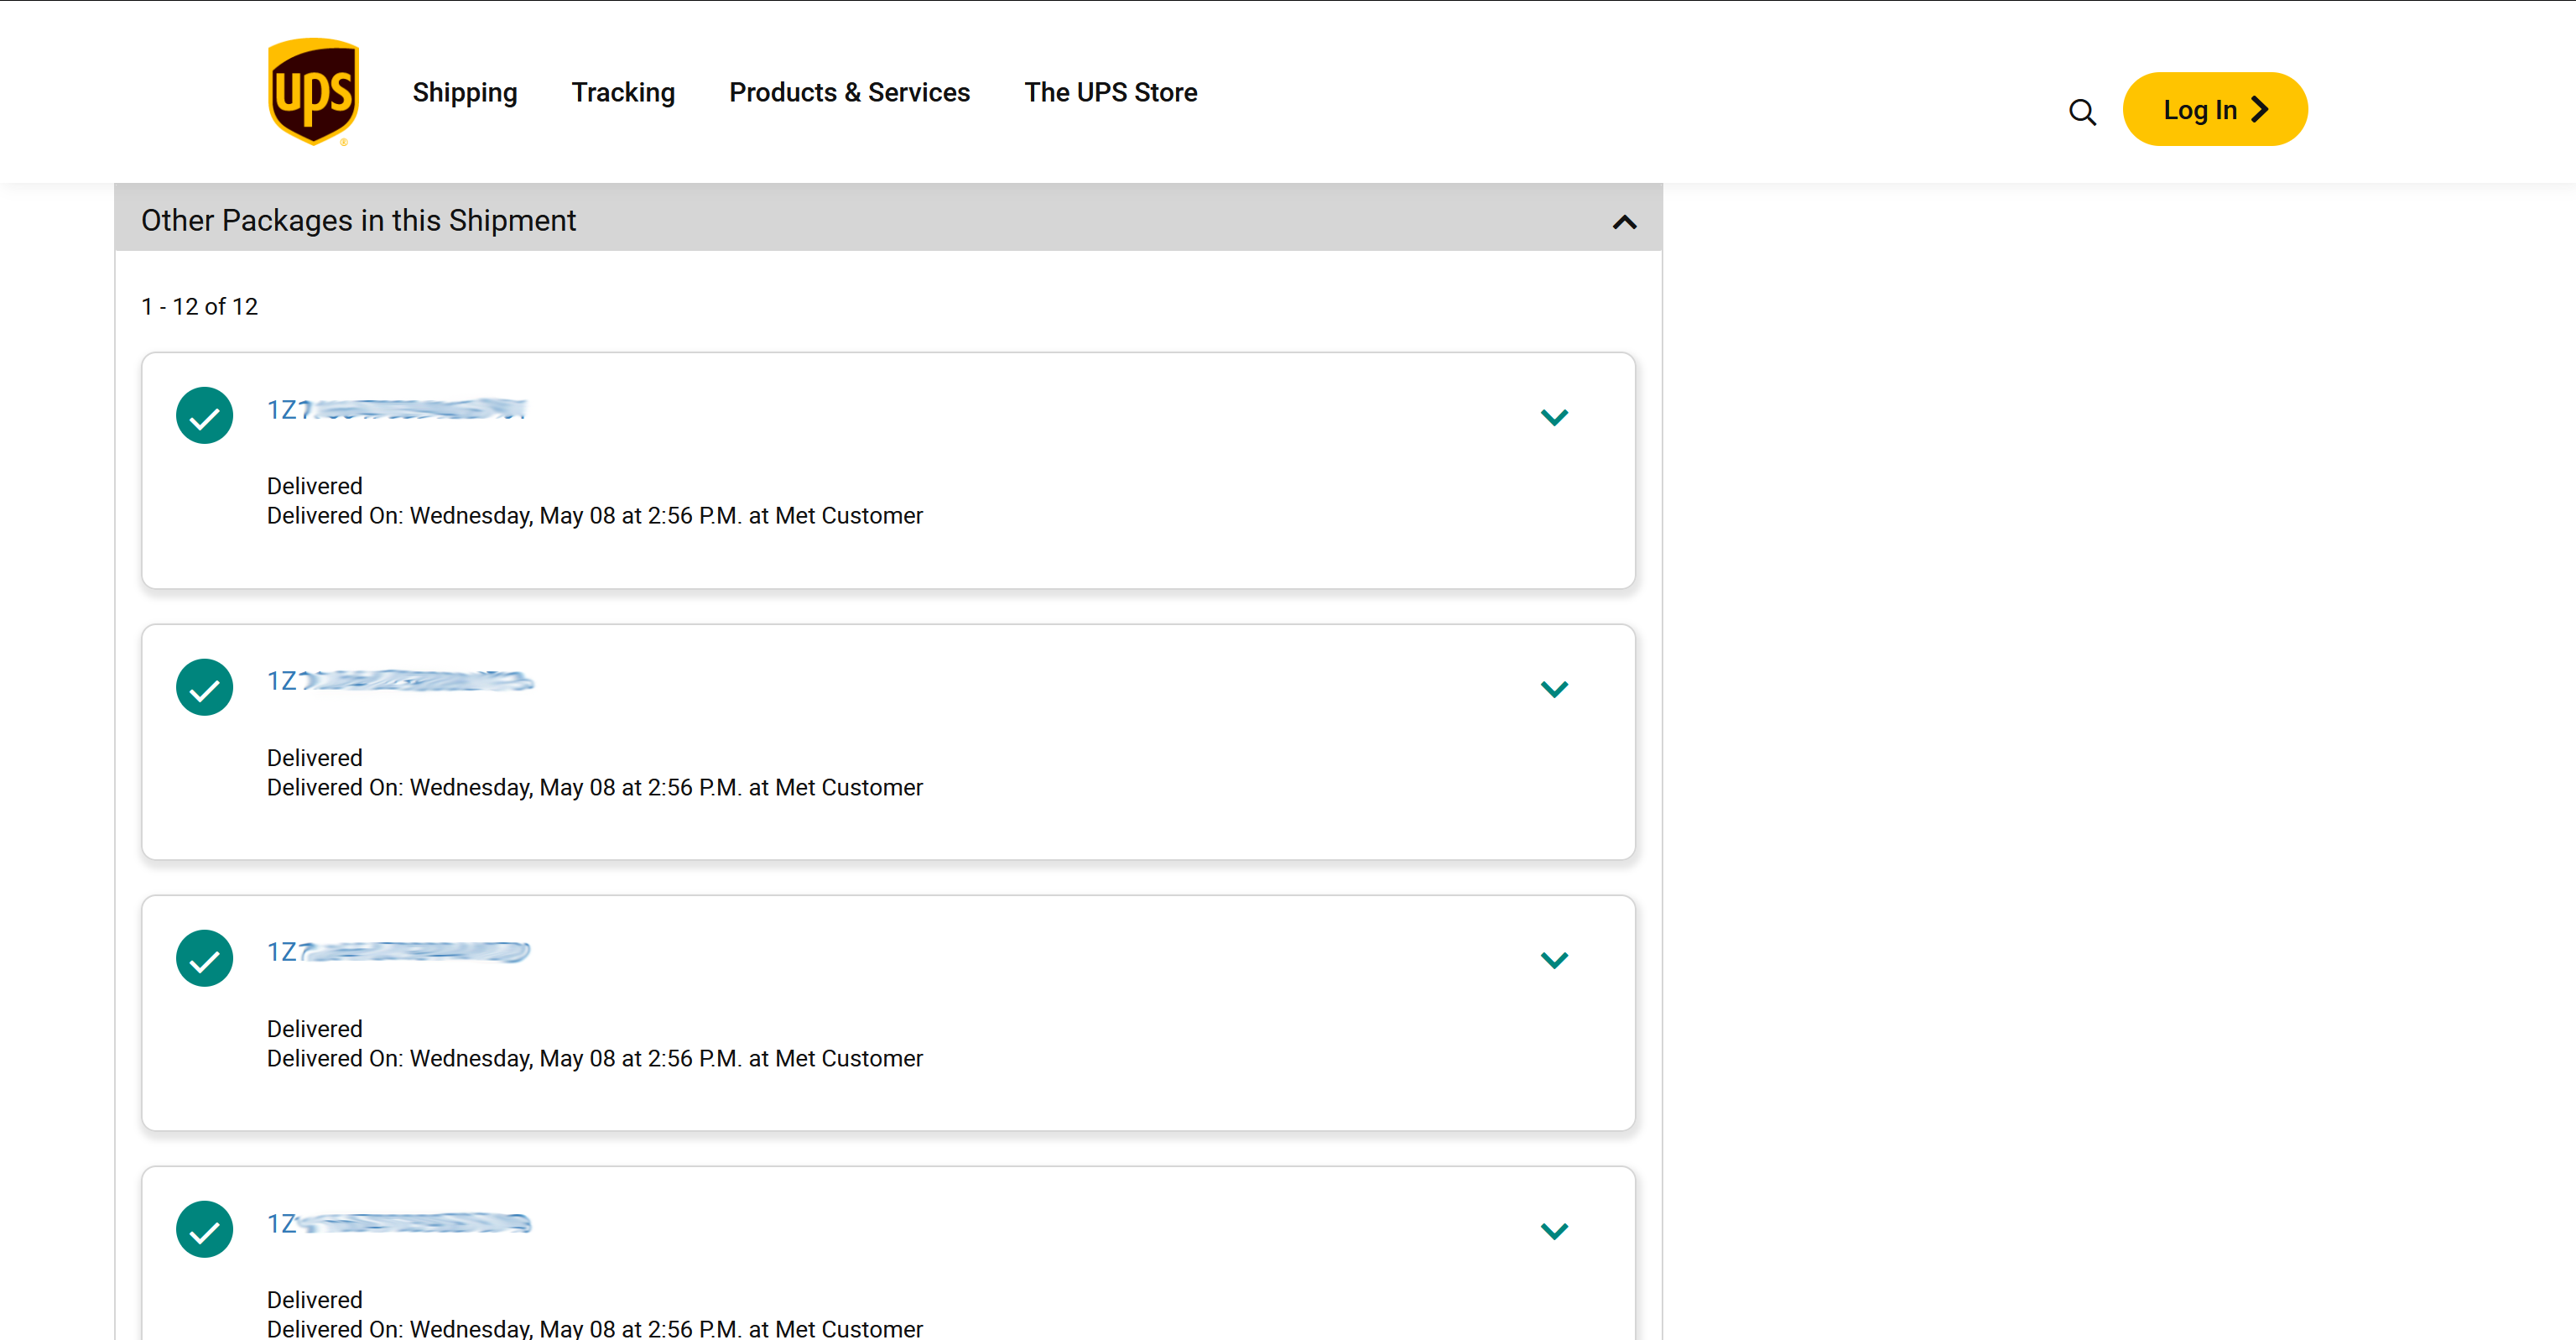Click the UPS shield logo
The width and height of the screenshot is (2576, 1340).
[x=313, y=92]
